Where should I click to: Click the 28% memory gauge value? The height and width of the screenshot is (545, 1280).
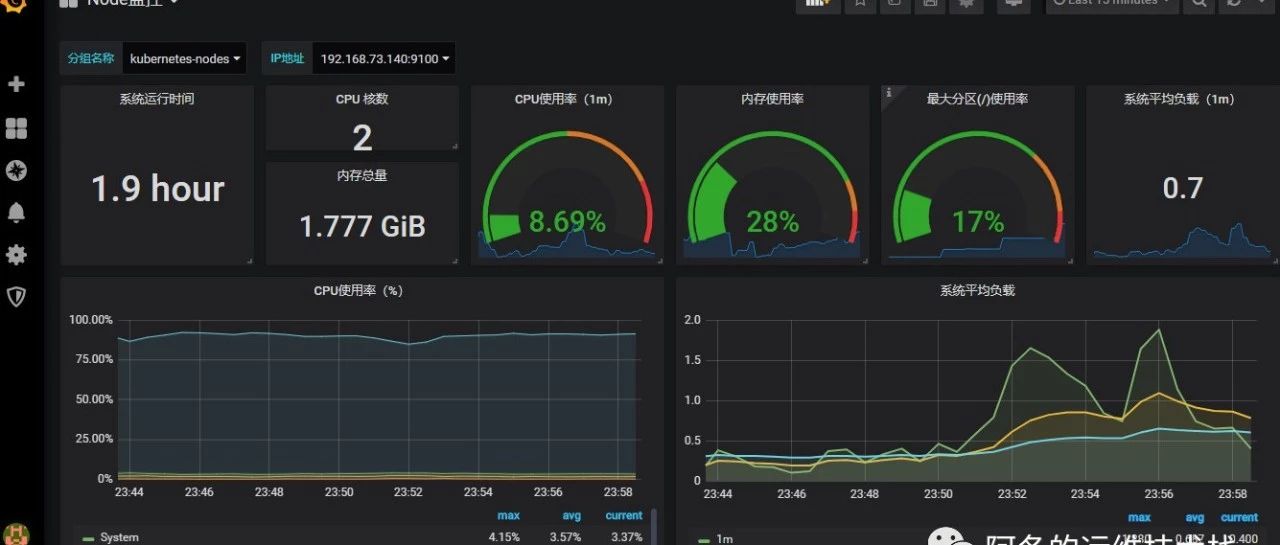coord(772,221)
